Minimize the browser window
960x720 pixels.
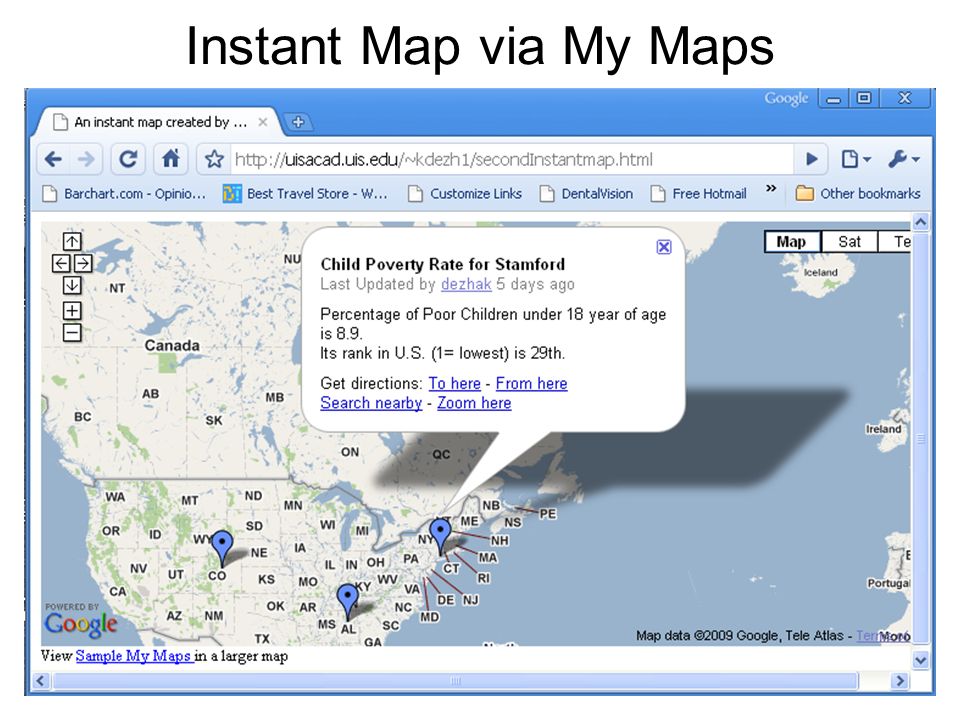coord(834,99)
